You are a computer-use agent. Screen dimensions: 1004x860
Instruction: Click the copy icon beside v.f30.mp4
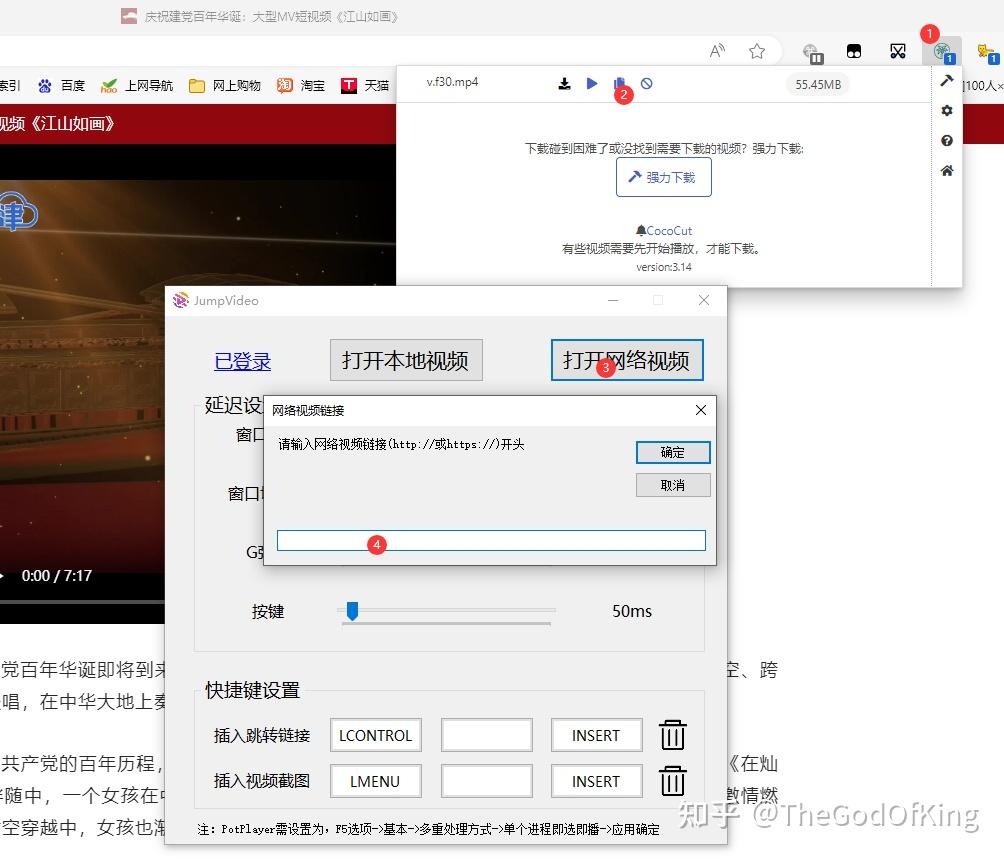click(619, 84)
